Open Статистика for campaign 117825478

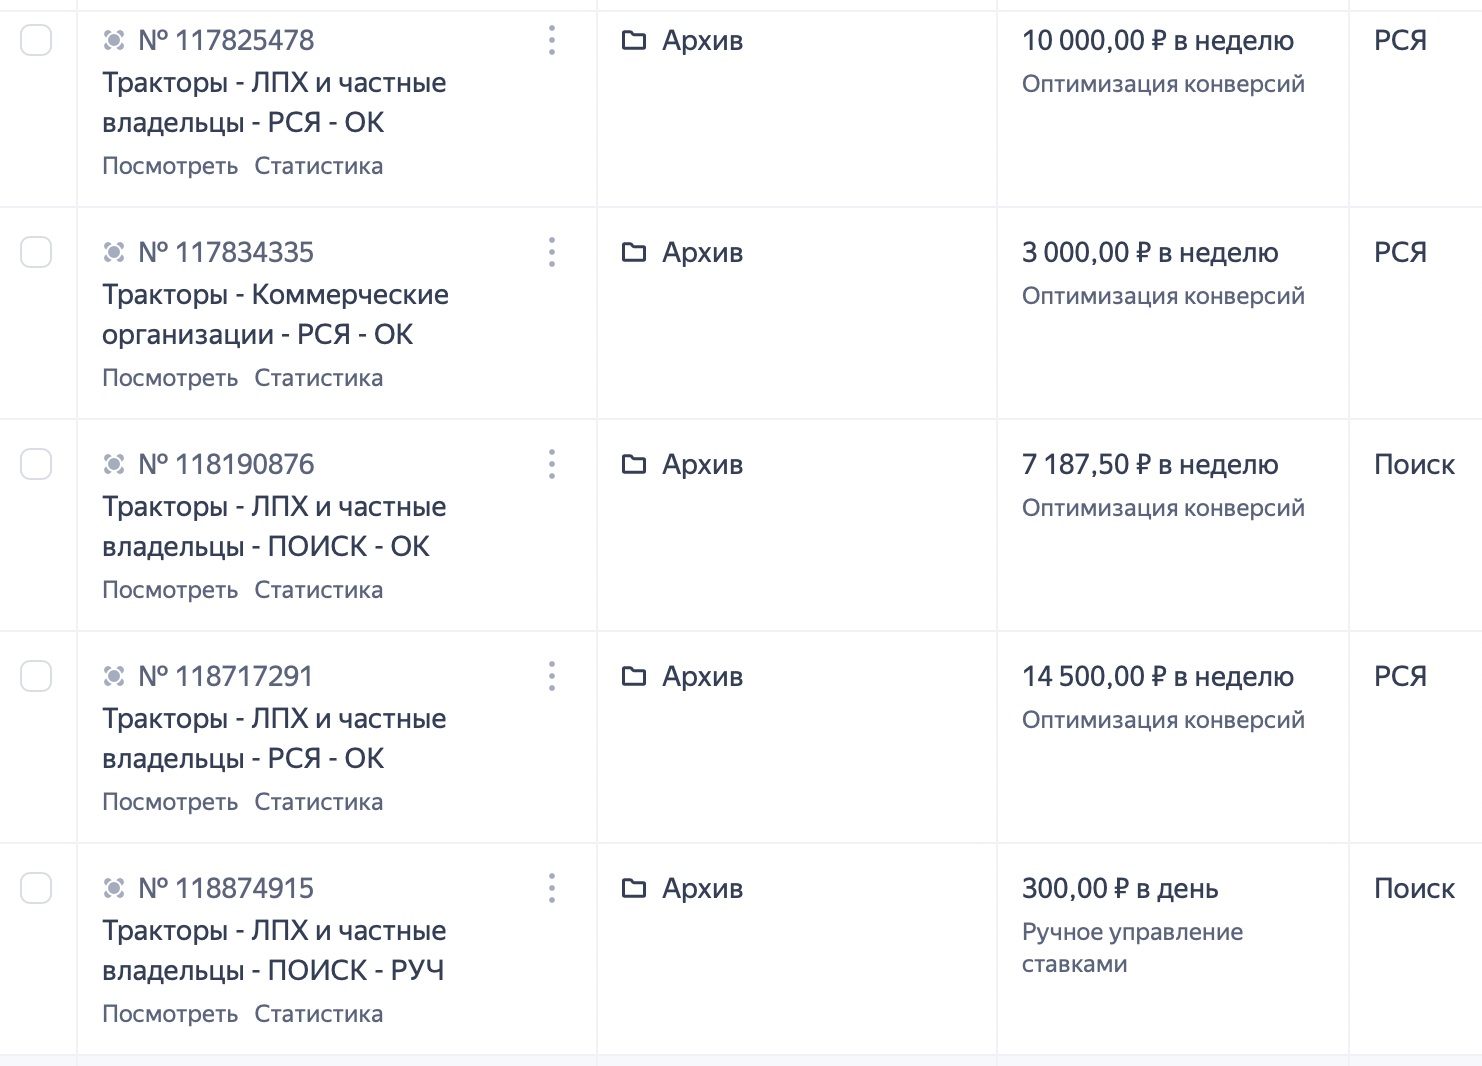tap(318, 166)
